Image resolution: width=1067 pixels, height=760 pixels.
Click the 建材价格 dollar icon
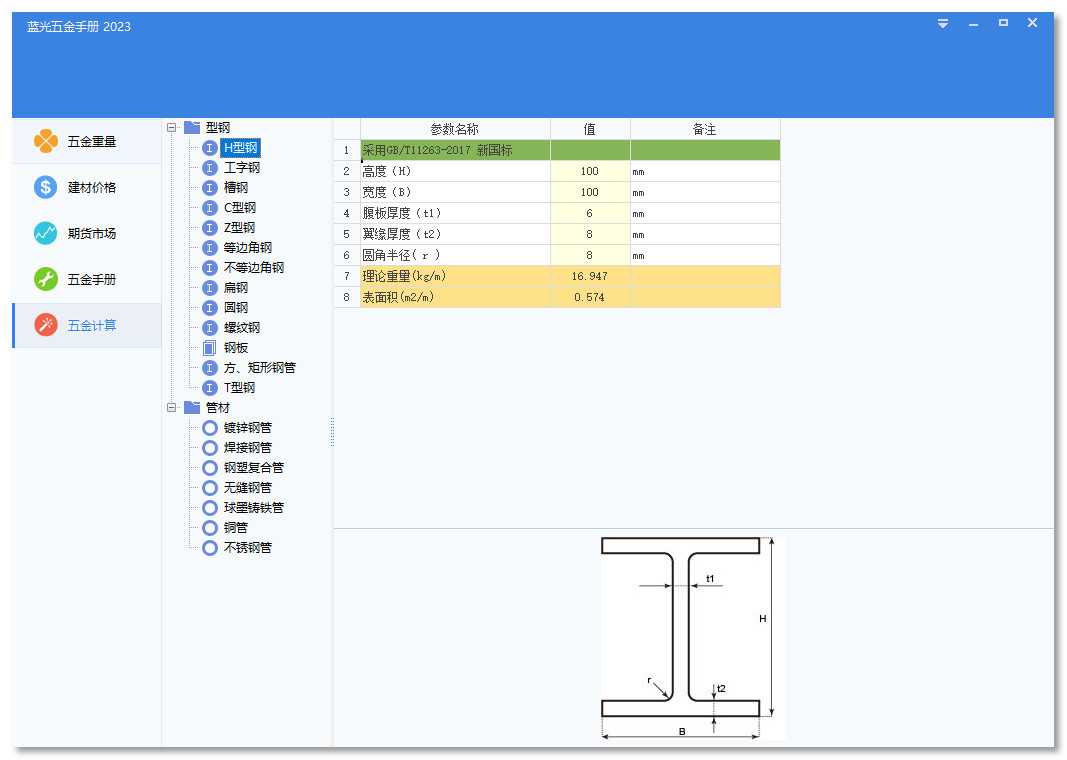tap(46, 187)
